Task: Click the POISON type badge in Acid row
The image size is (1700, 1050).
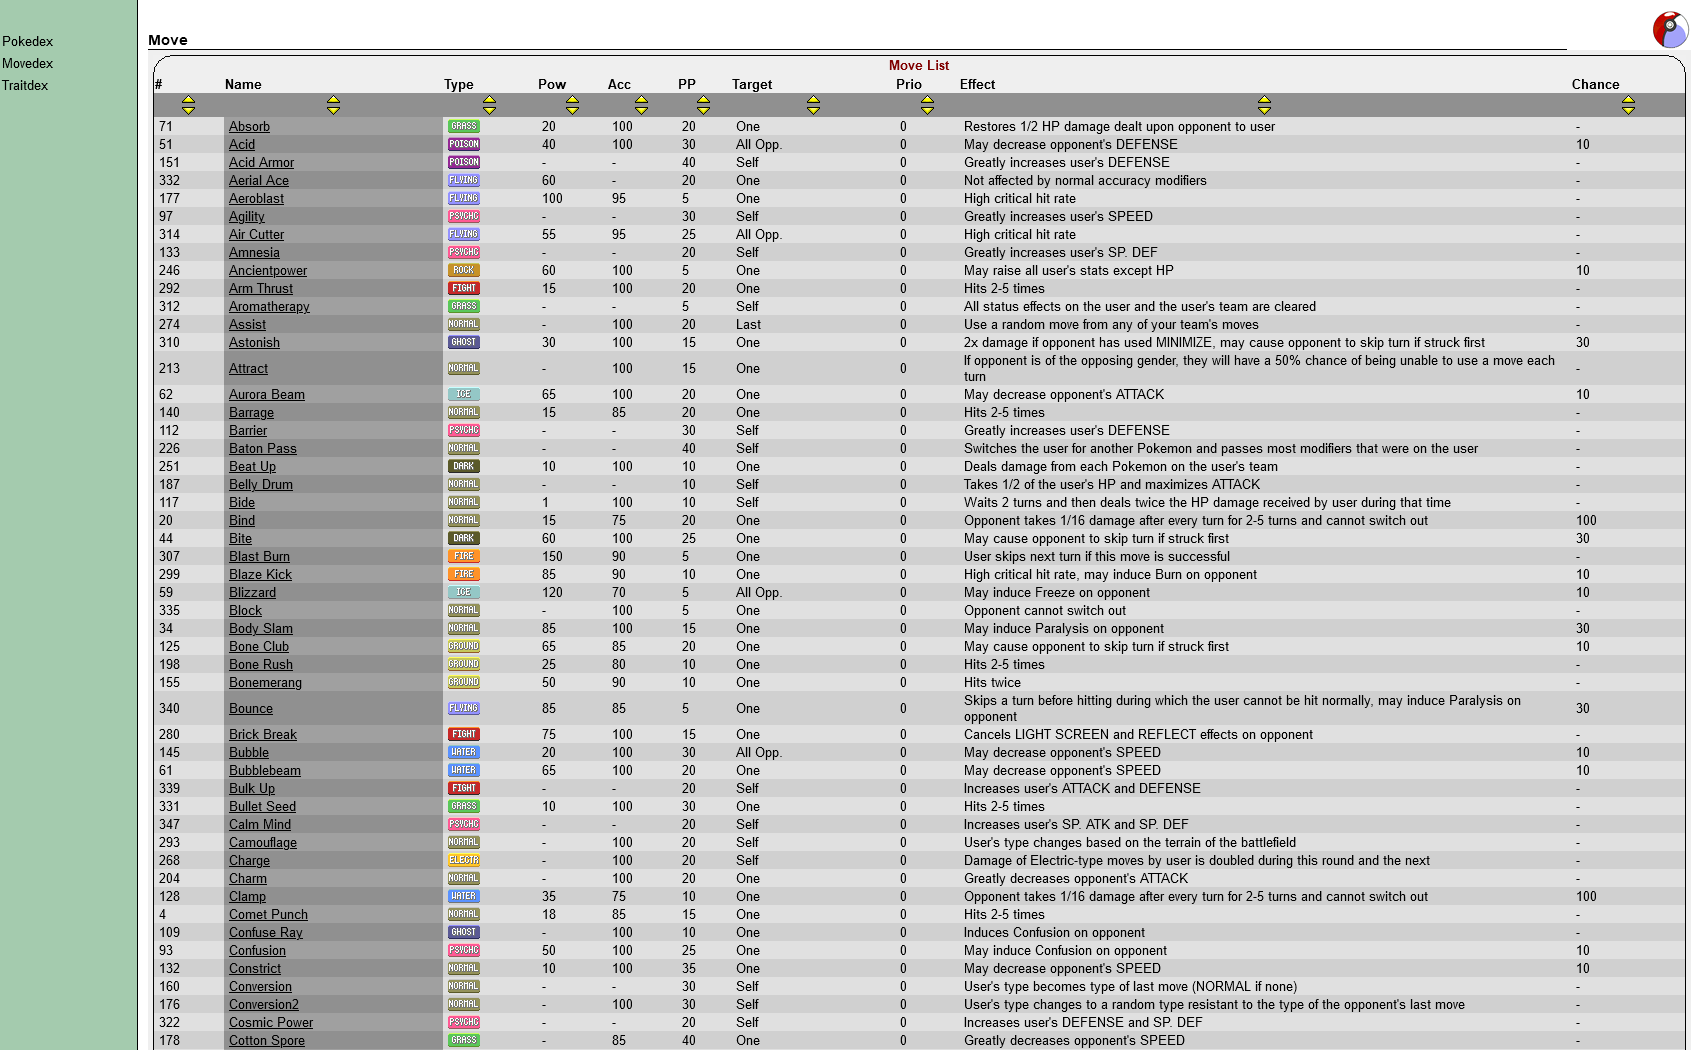Action: pos(464,144)
